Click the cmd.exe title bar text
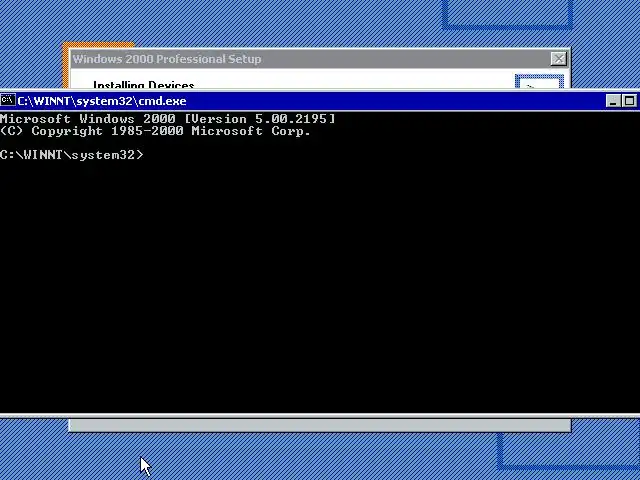Image resolution: width=640 pixels, height=480 pixels. (102, 101)
